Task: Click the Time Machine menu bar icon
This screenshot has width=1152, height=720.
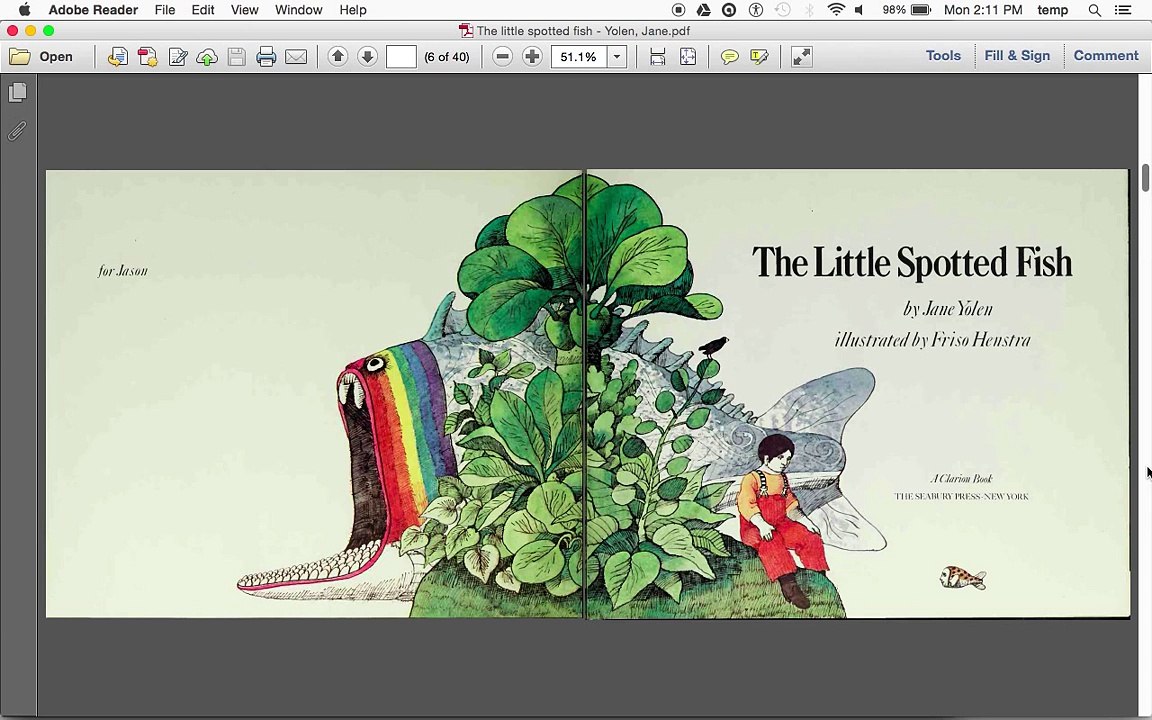Action: (782, 10)
